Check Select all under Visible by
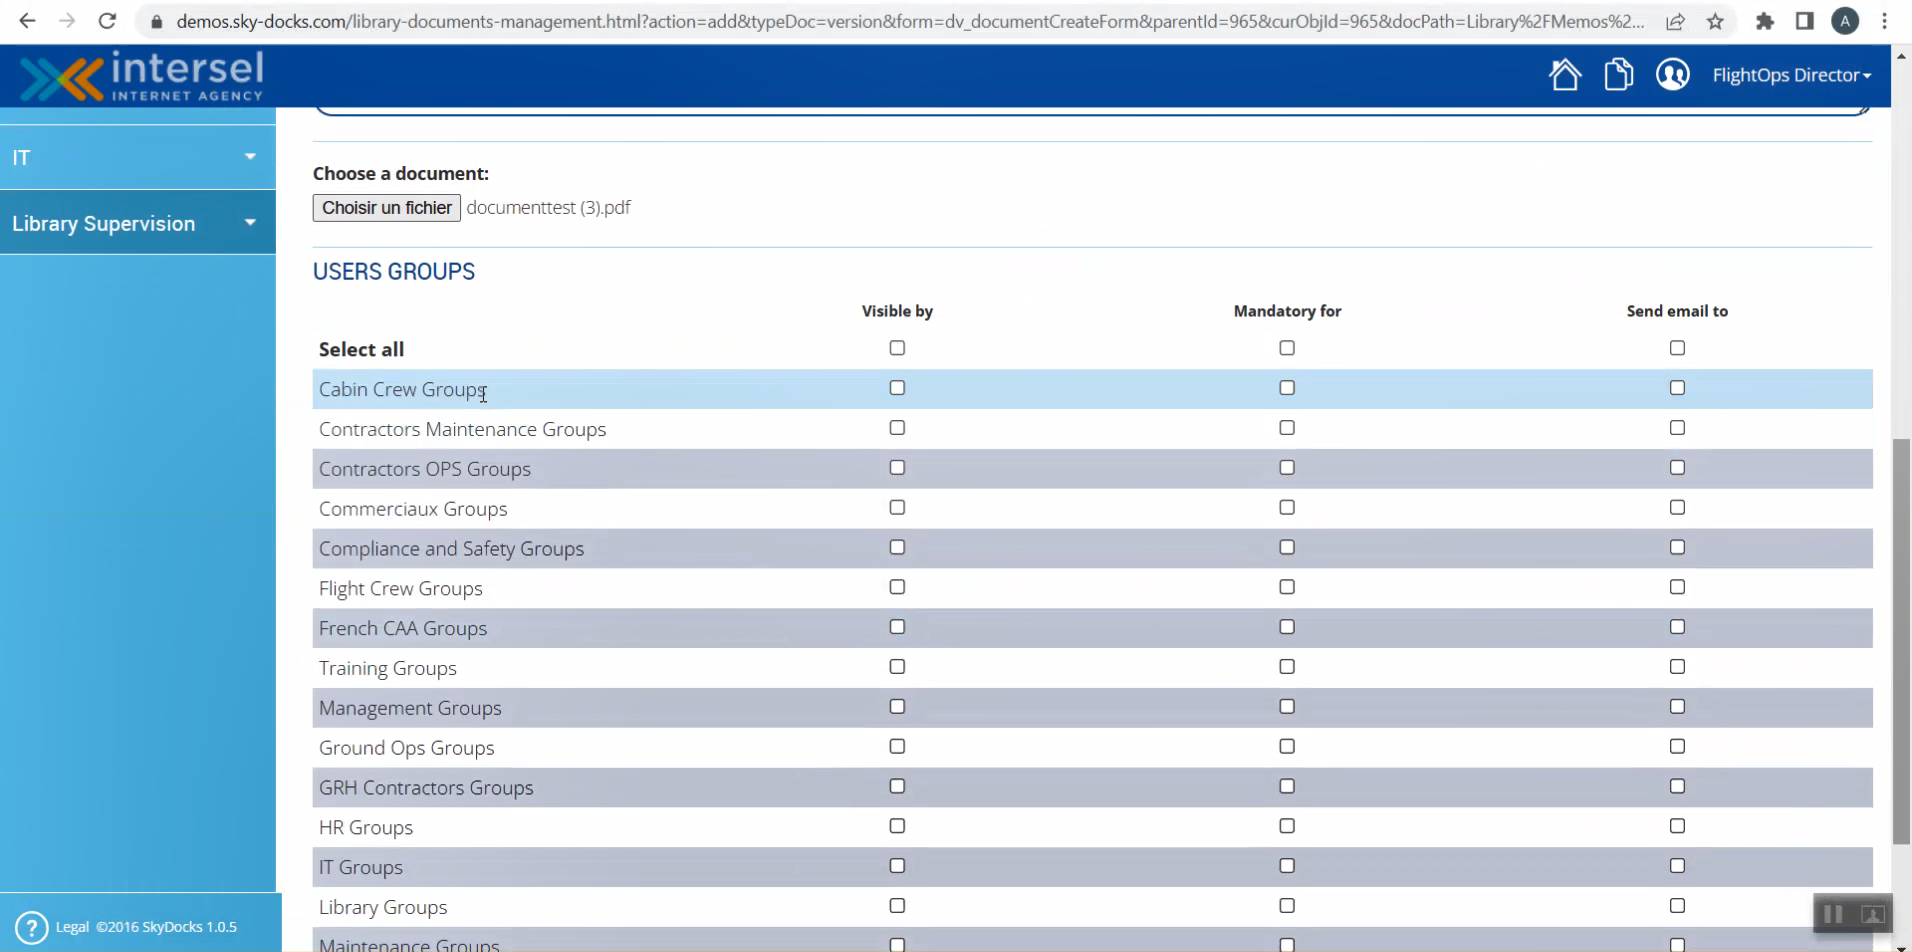The image size is (1912, 952). [897, 348]
